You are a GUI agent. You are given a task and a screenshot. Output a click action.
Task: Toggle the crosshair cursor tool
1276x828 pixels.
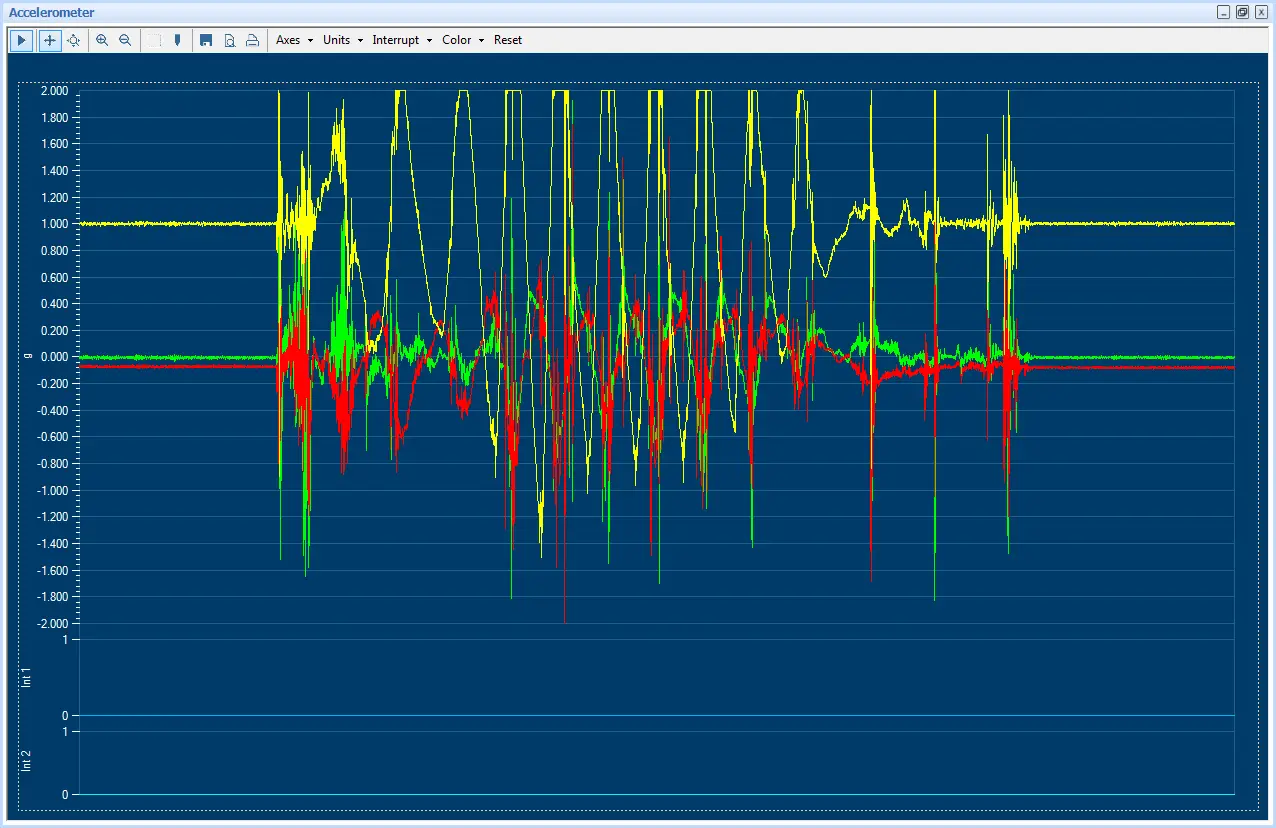click(49, 40)
